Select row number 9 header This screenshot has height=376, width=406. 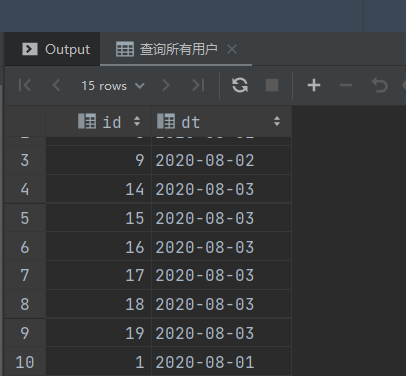tap(25, 333)
